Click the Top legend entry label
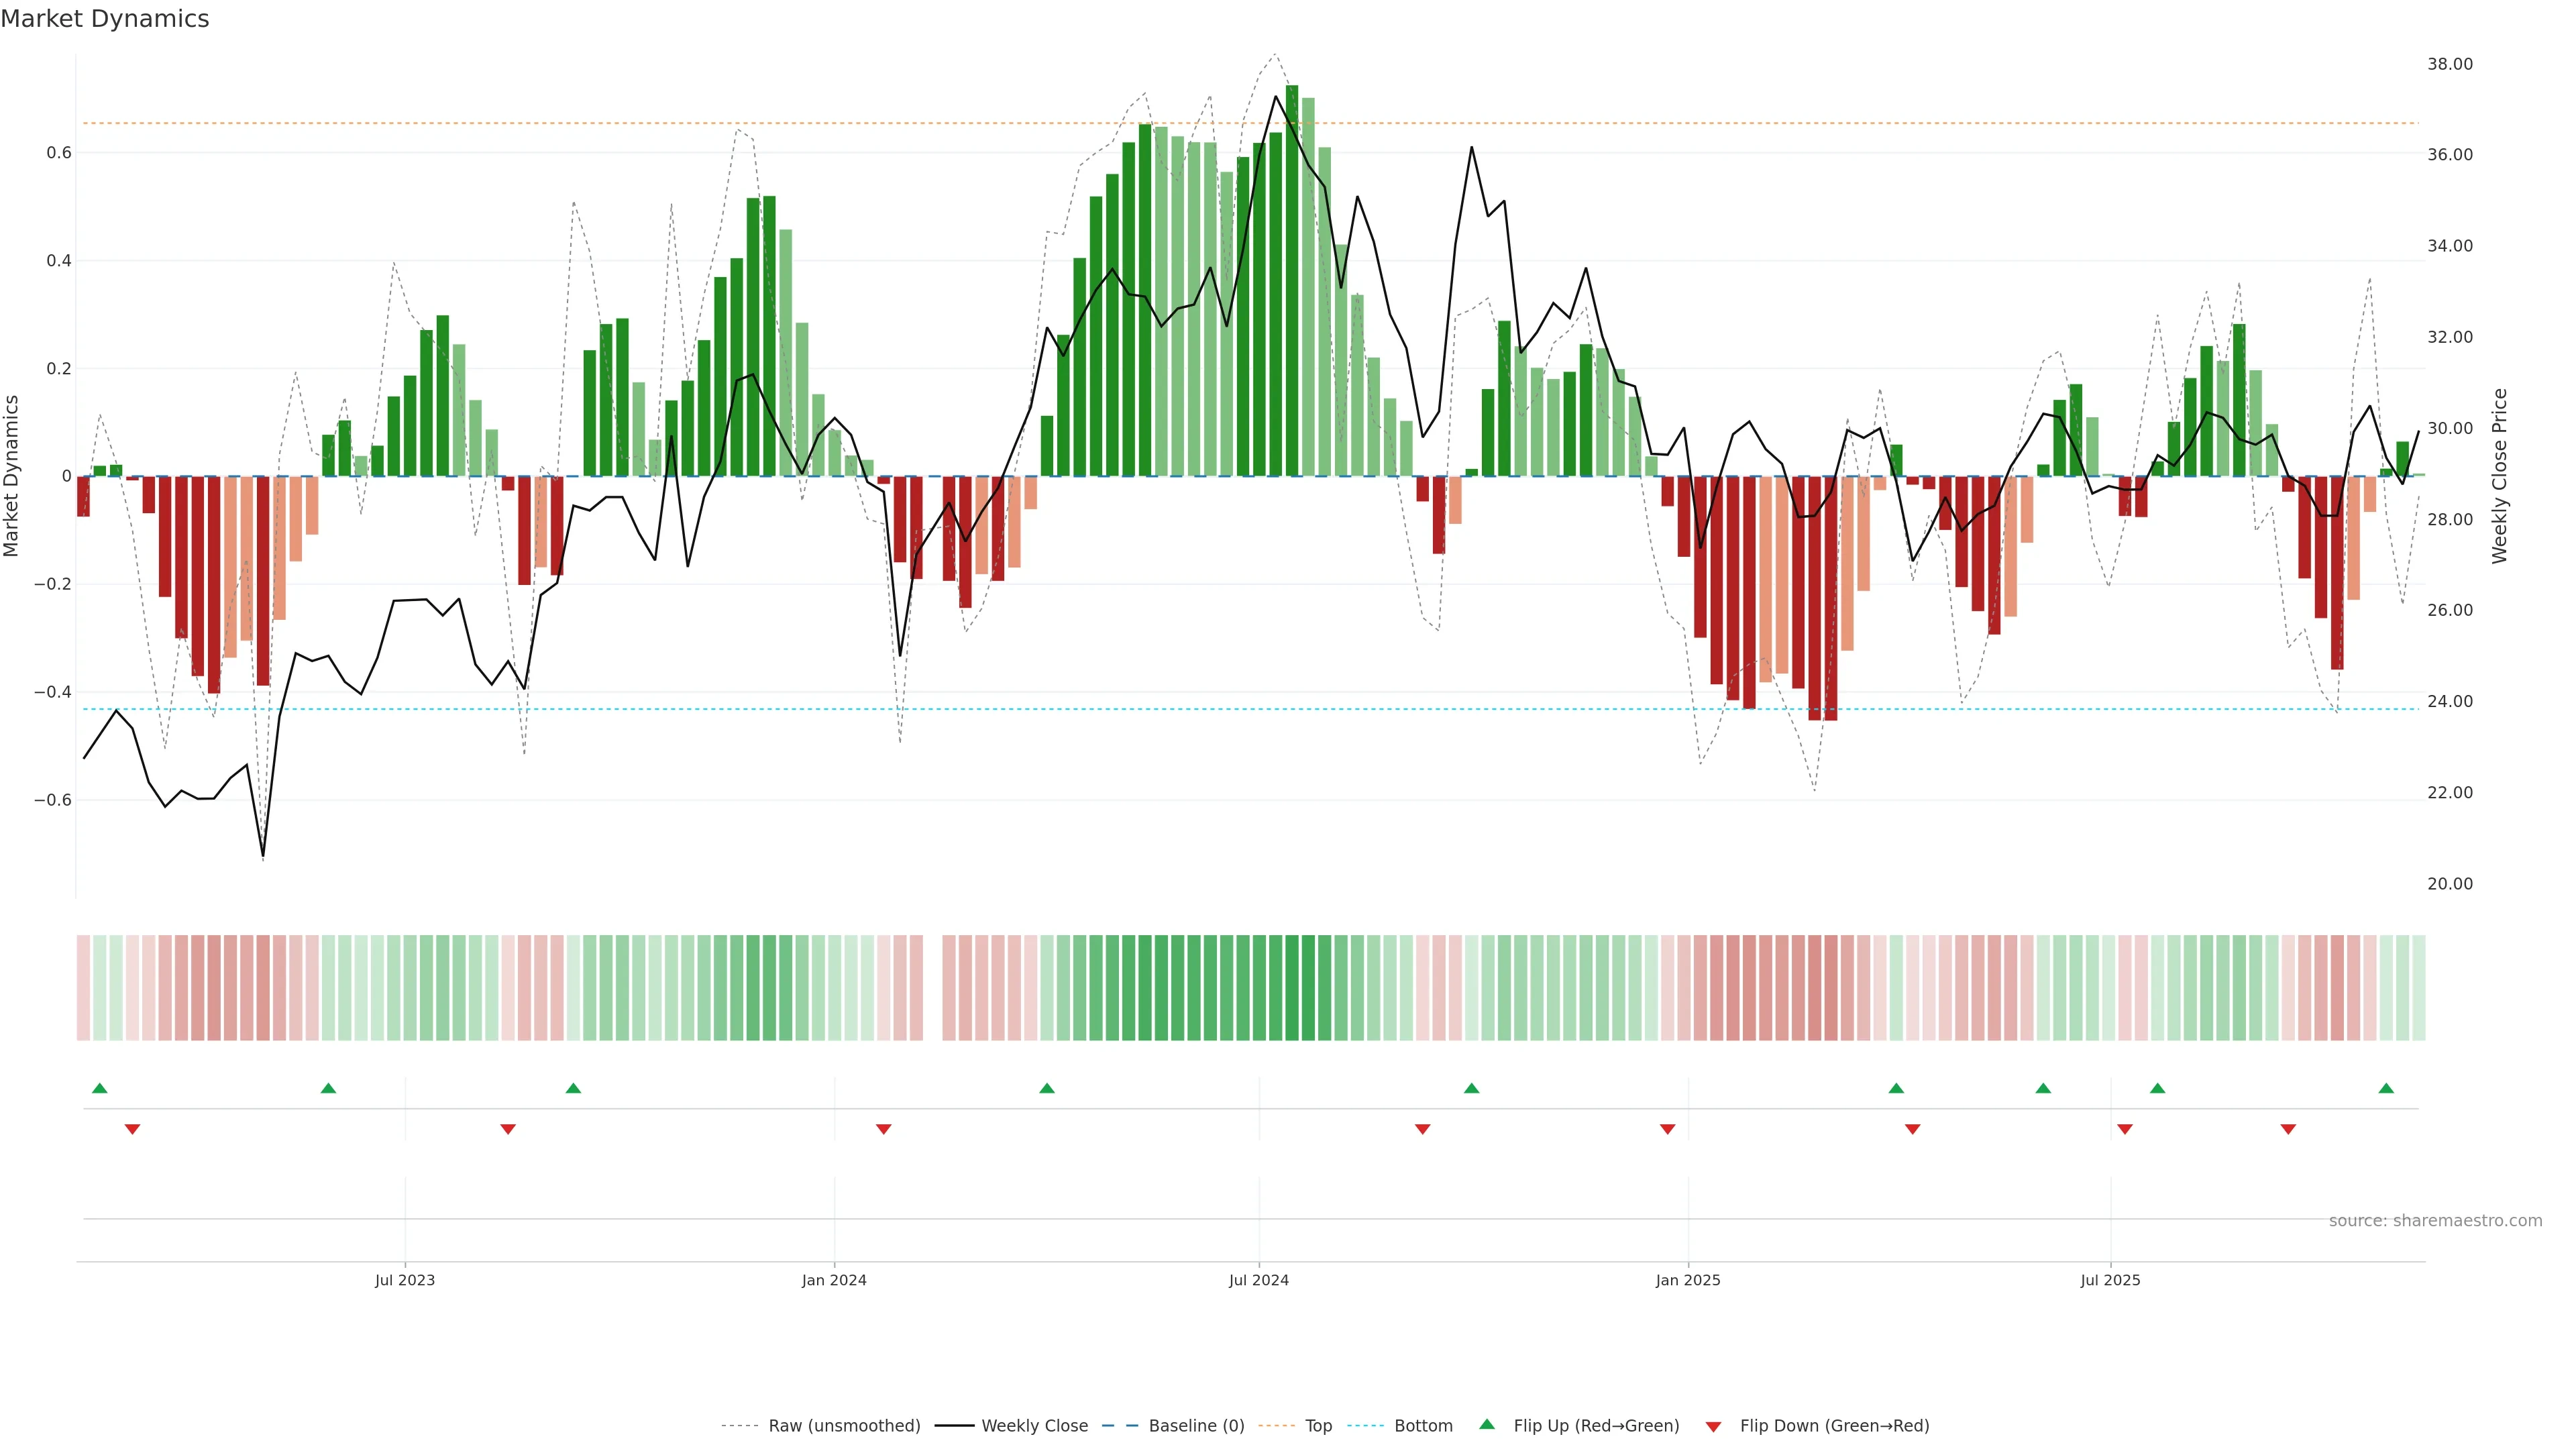This screenshot has height=1449, width=2576. pos(1318,1426)
